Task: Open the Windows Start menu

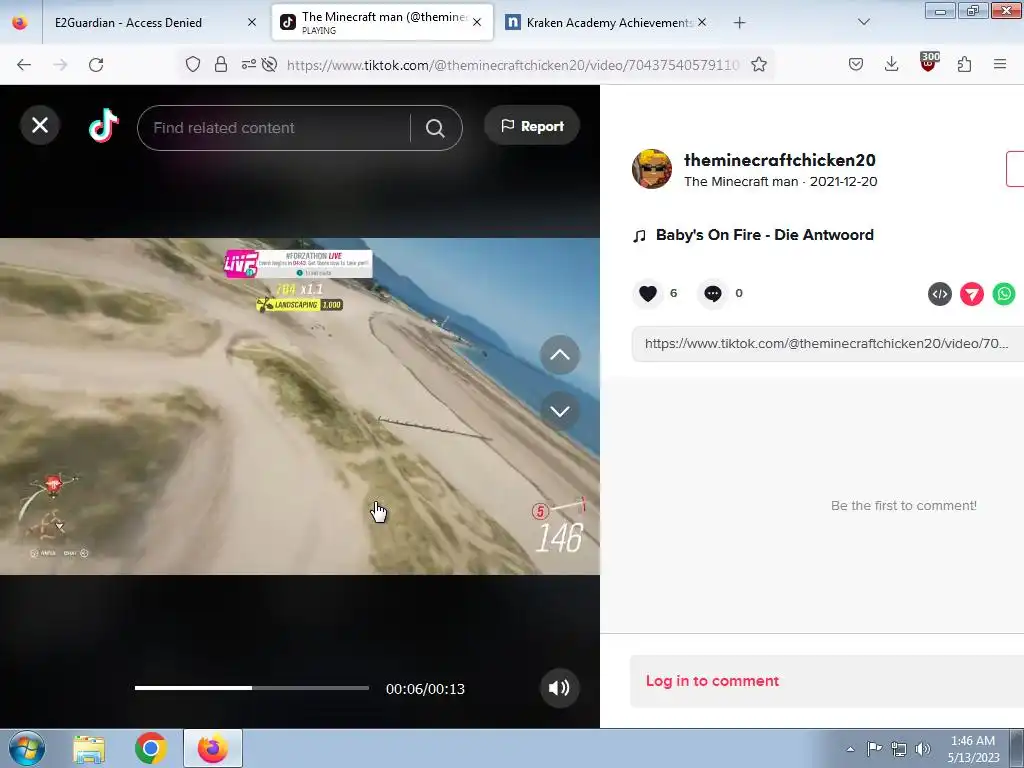Action: click(27, 748)
